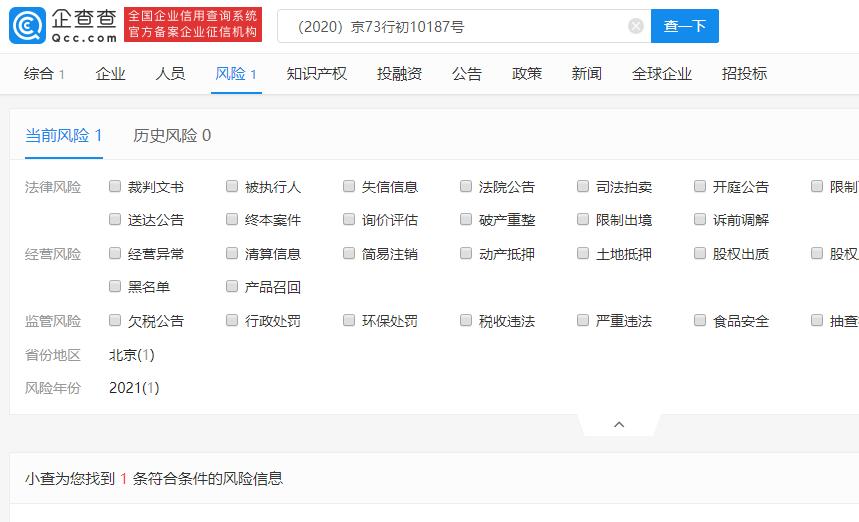Check the 开庭公告 checkbox
Image resolution: width=859 pixels, height=522 pixels.
[700, 186]
